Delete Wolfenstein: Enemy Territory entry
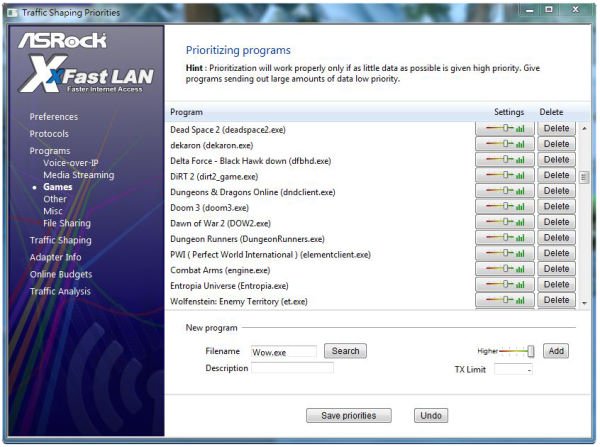 click(556, 300)
